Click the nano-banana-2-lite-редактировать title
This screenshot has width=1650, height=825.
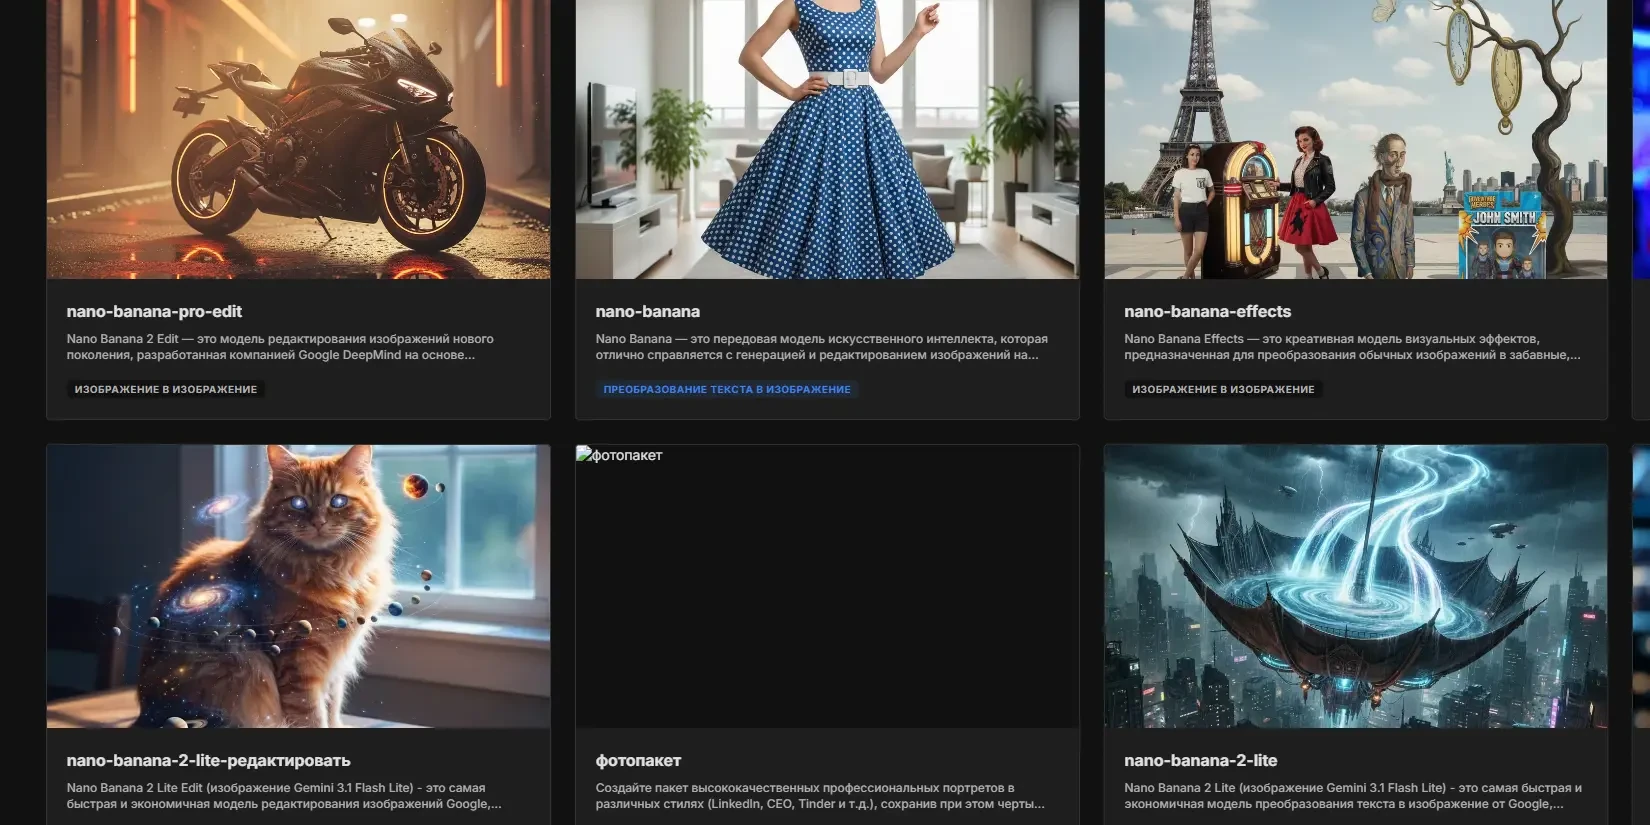point(208,761)
